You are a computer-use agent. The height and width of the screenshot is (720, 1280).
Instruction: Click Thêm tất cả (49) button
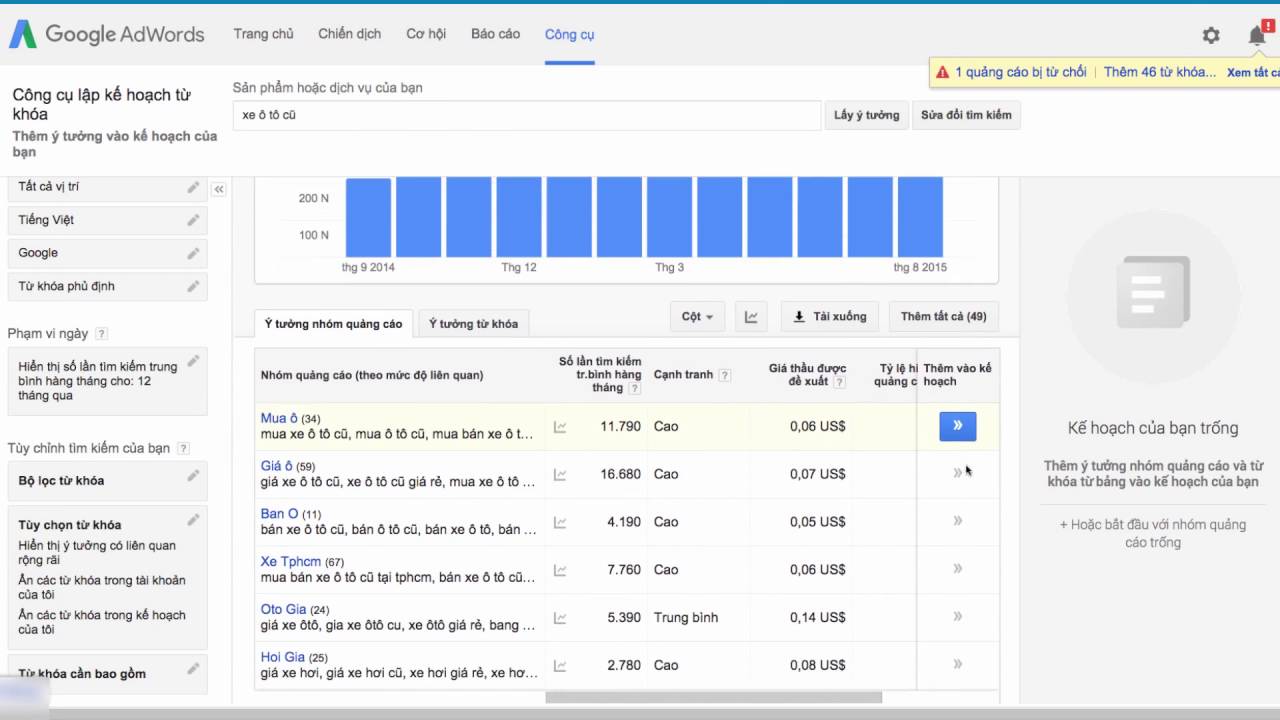click(942, 316)
